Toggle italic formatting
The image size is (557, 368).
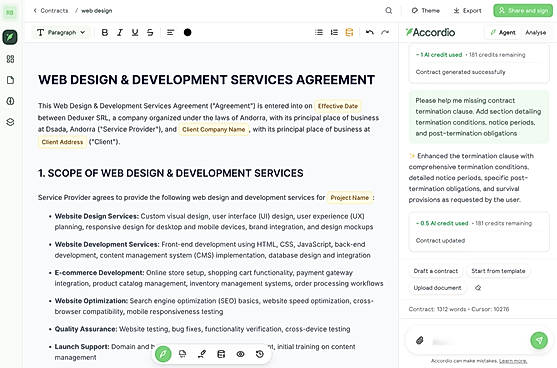tap(120, 33)
